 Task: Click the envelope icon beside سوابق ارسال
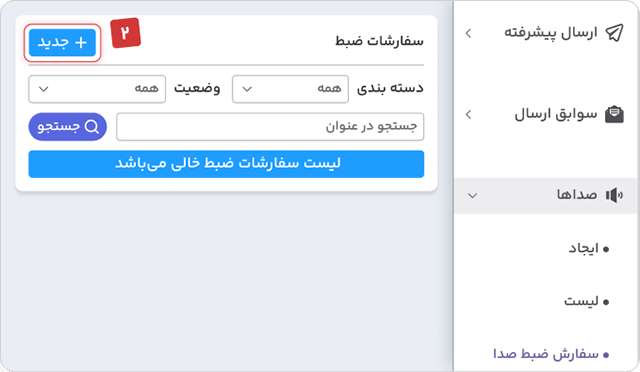[614, 114]
